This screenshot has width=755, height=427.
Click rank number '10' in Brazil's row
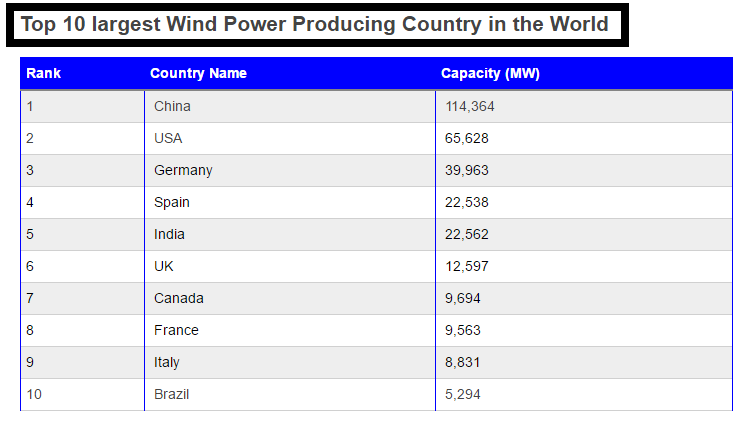(34, 394)
